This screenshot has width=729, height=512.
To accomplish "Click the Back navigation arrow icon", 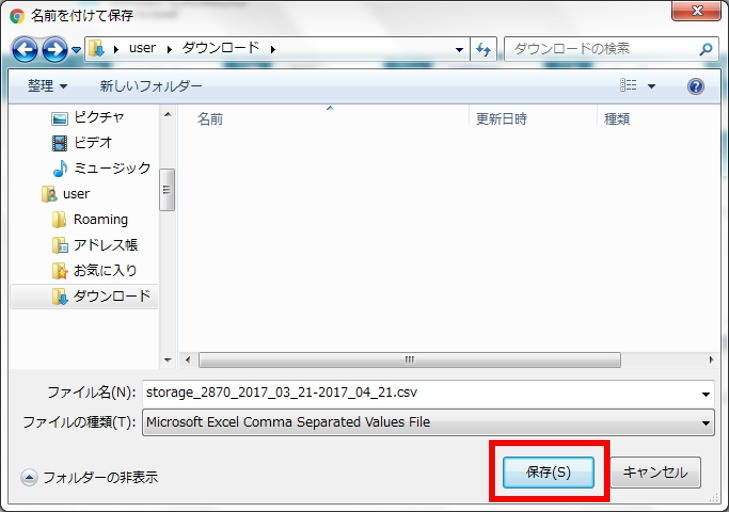I will 25,49.
